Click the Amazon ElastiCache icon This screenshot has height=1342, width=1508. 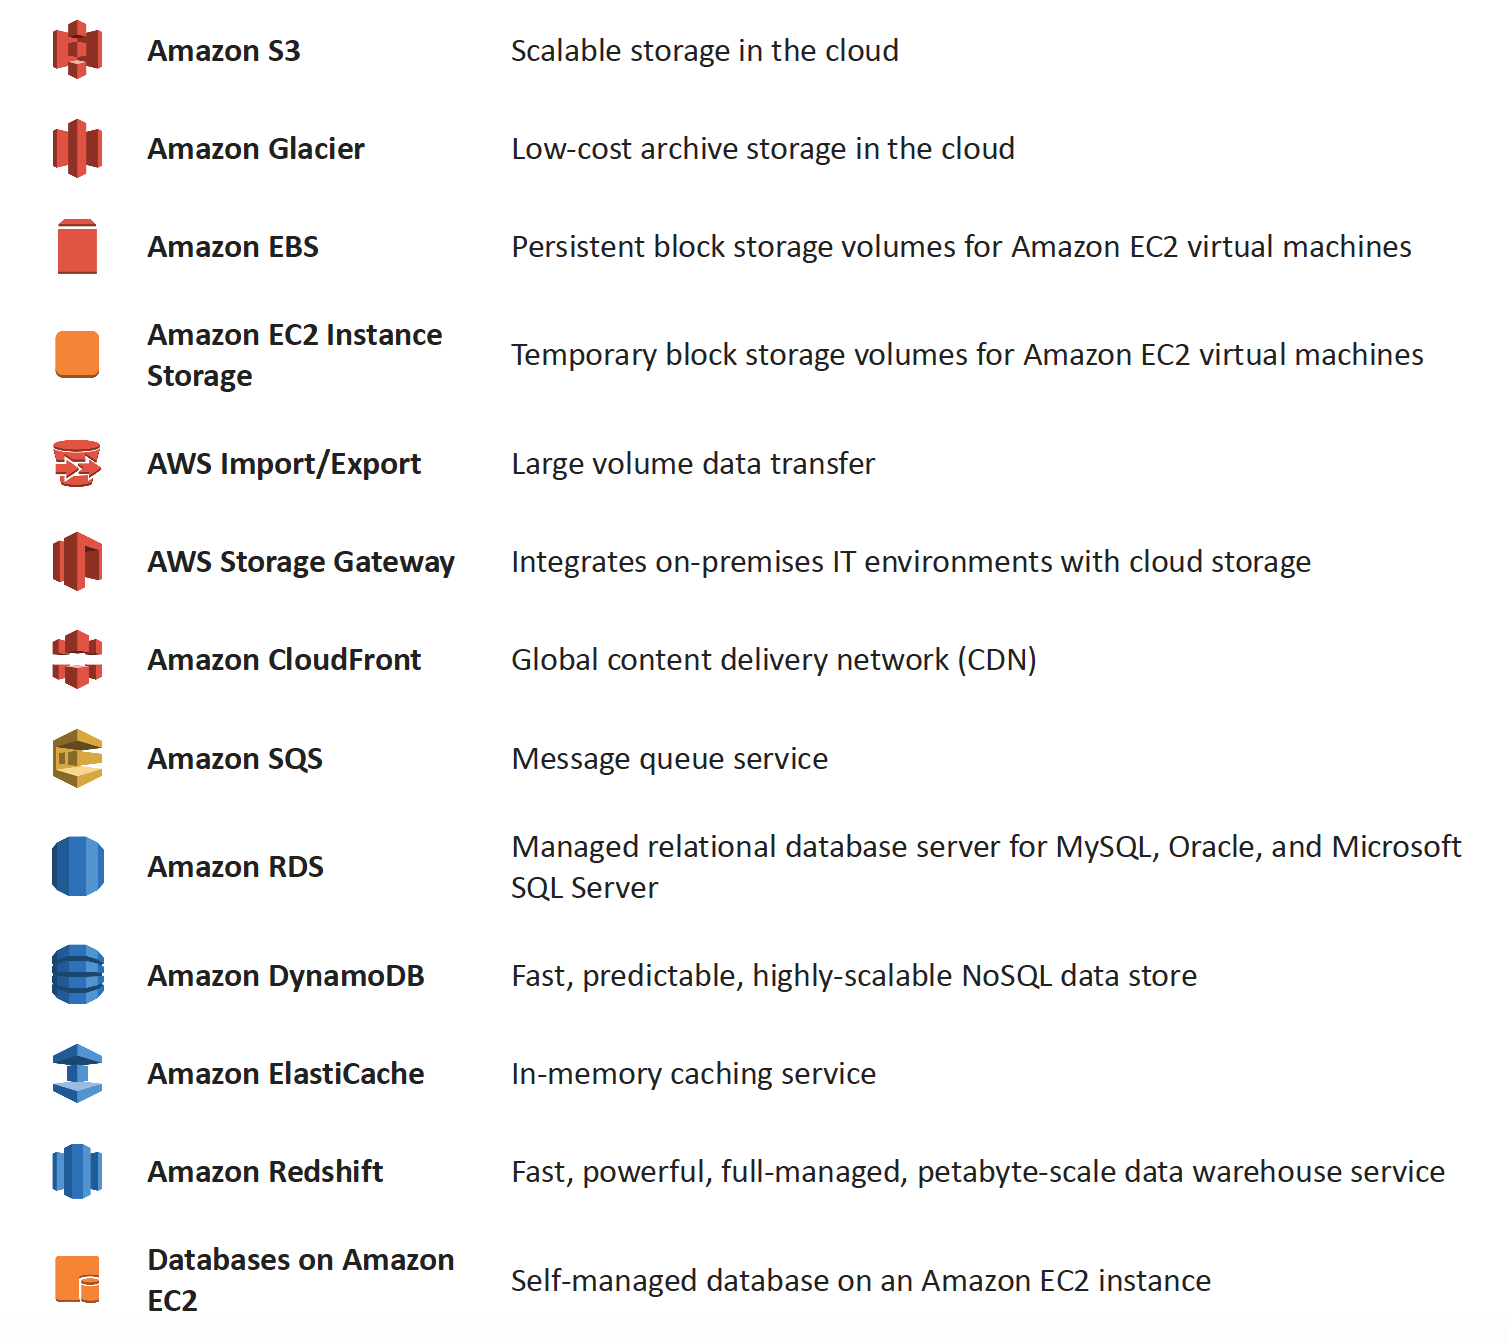click(77, 1073)
